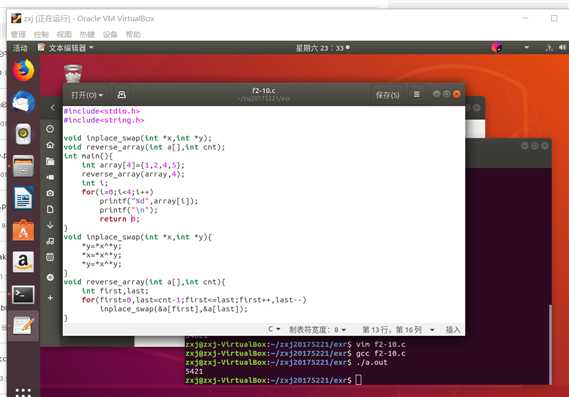Open the Terminal dock icon
Viewport: 569px width, 397px height.
(23, 294)
